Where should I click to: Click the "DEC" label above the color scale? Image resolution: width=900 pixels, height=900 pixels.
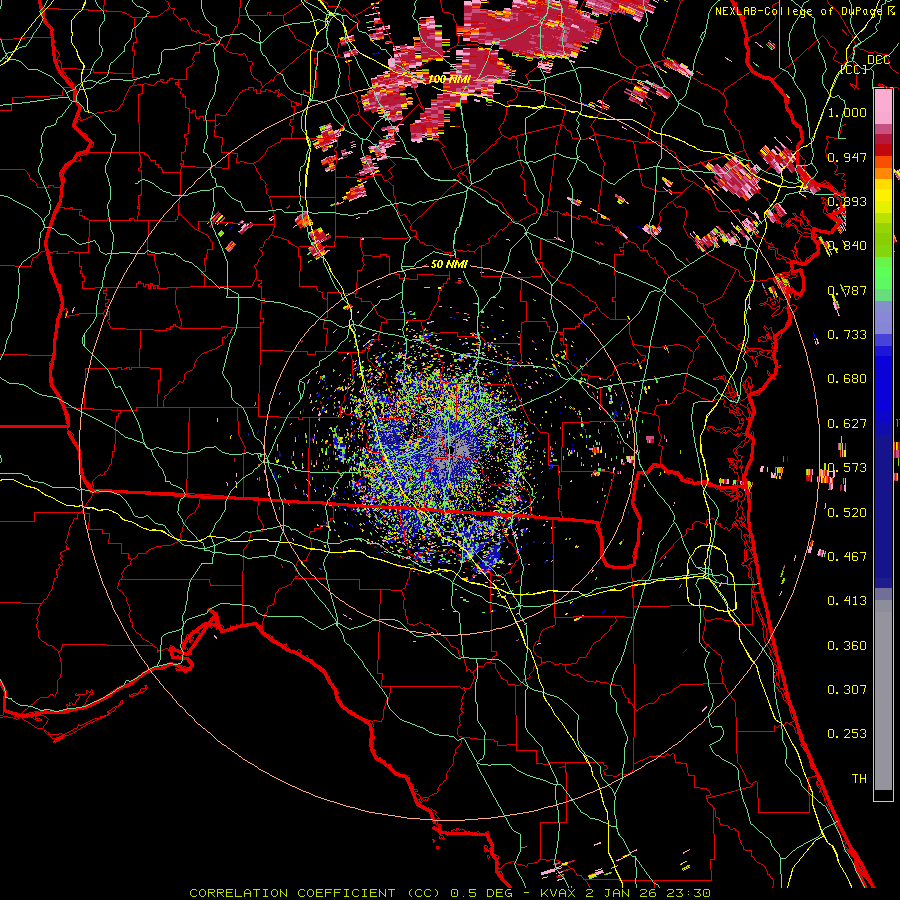[x=878, y=60]
